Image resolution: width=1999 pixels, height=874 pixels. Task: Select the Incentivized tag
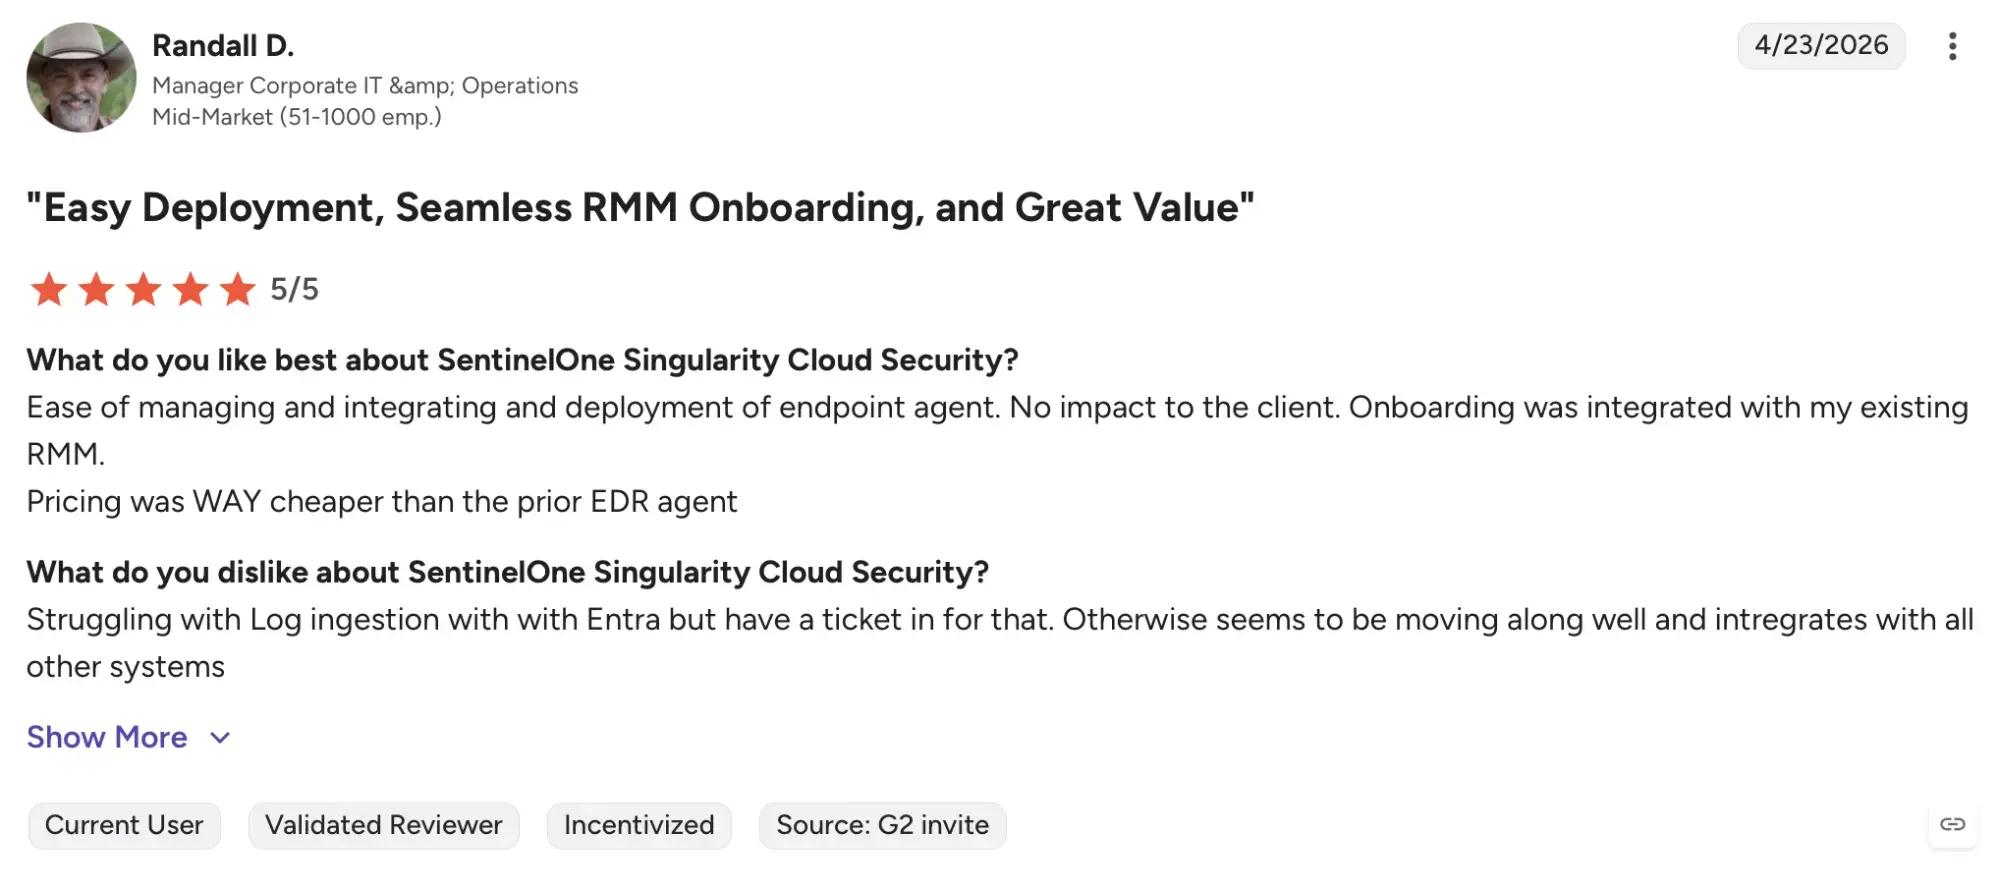639,825
